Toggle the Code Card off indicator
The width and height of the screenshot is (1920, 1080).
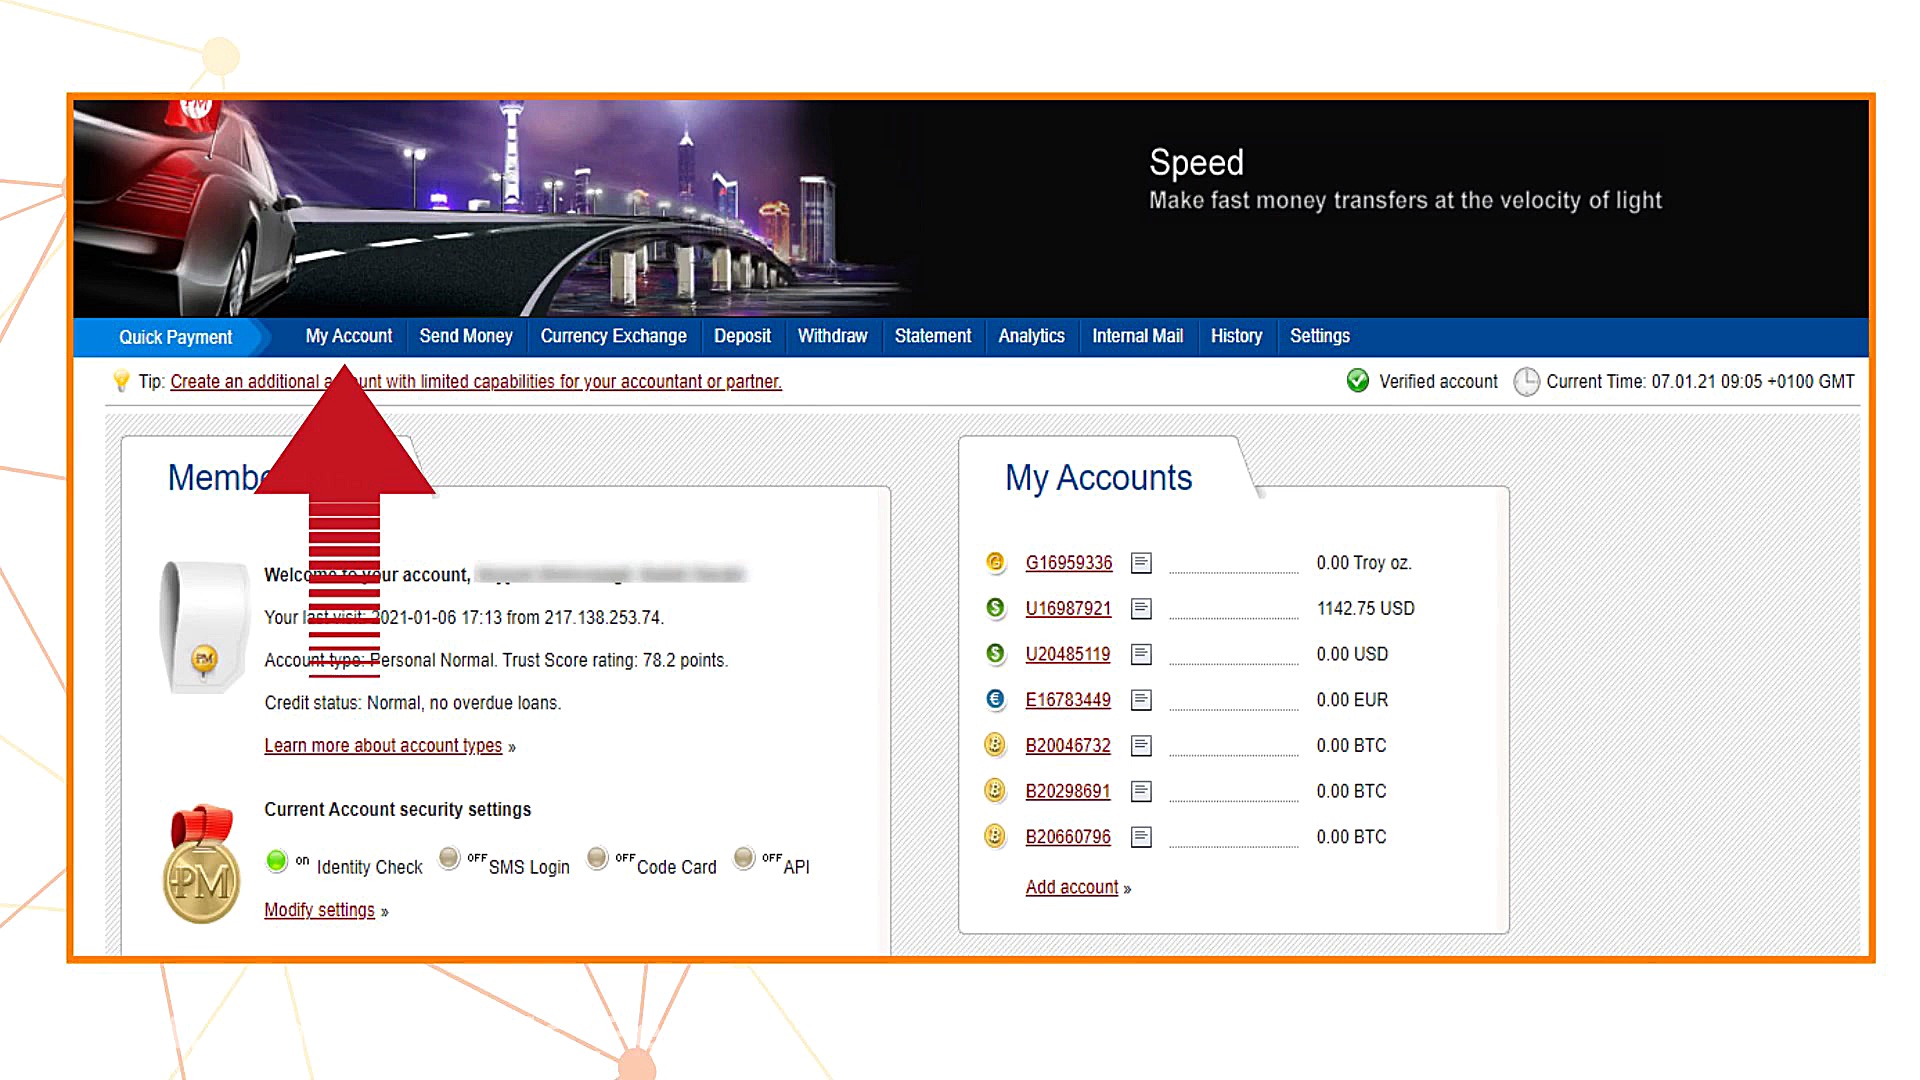pos(598,858)
